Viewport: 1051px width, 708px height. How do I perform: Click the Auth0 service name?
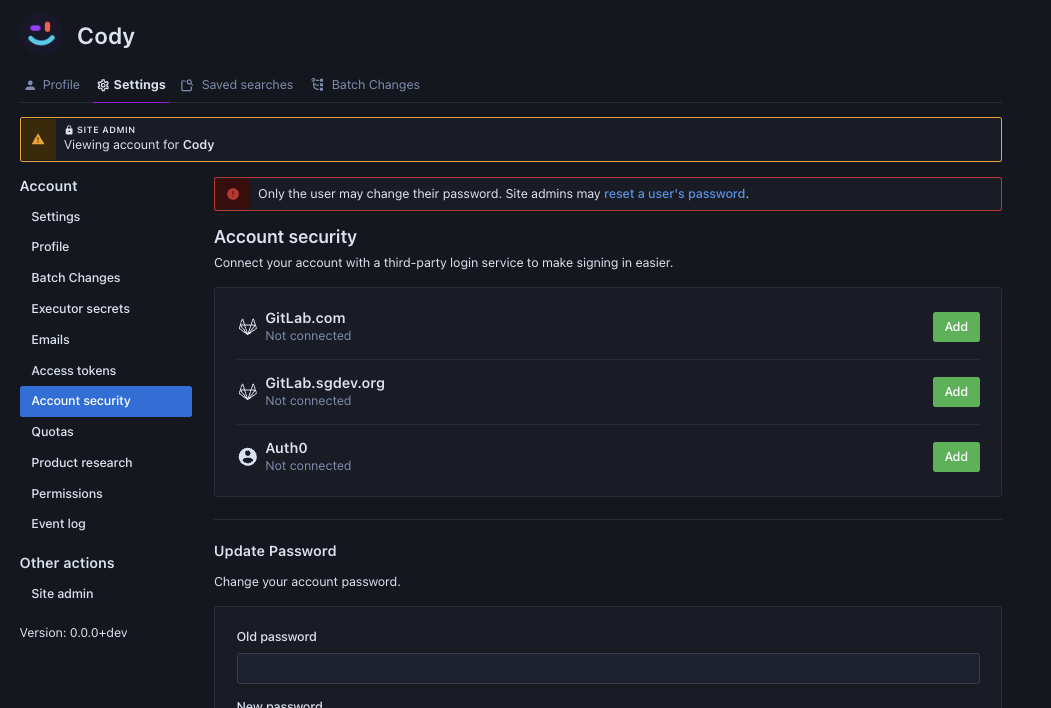pos(286,448)
